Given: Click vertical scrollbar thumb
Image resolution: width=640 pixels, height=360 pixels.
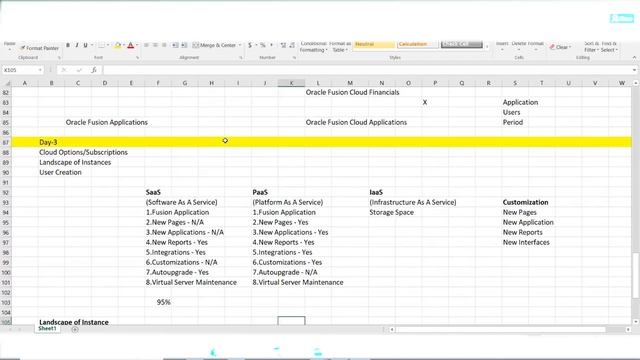Looking at the screenshot, I should [x=636, y=276].
